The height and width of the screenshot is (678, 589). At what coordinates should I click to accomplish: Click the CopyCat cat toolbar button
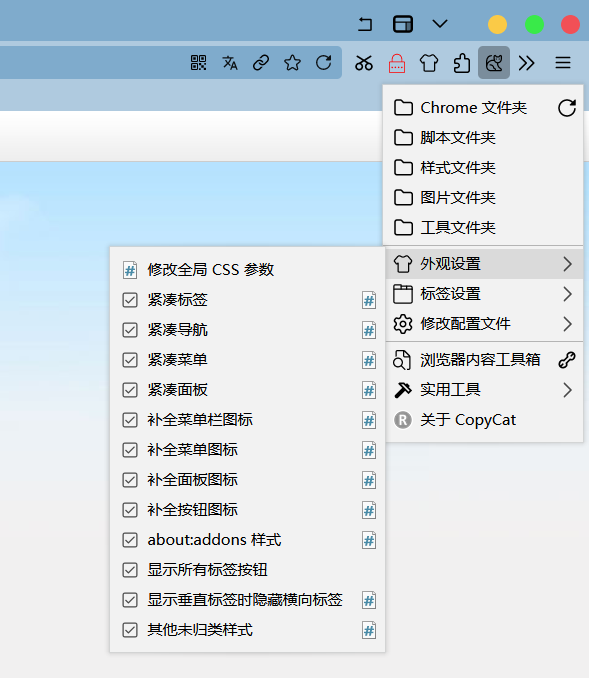[x=494, y=63]
